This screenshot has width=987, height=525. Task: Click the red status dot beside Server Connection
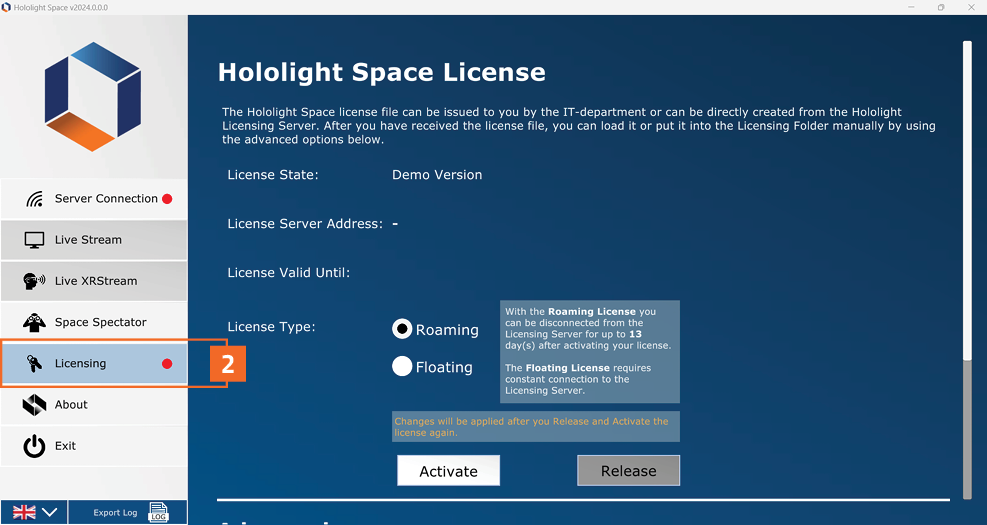click(x=167, y=199)
